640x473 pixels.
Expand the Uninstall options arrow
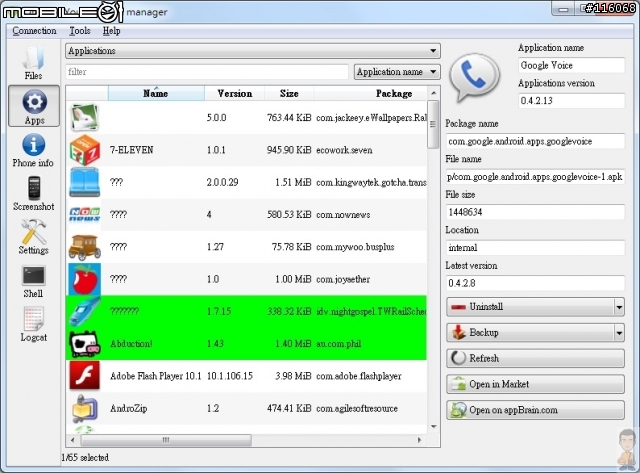click(x=619, y=307)
